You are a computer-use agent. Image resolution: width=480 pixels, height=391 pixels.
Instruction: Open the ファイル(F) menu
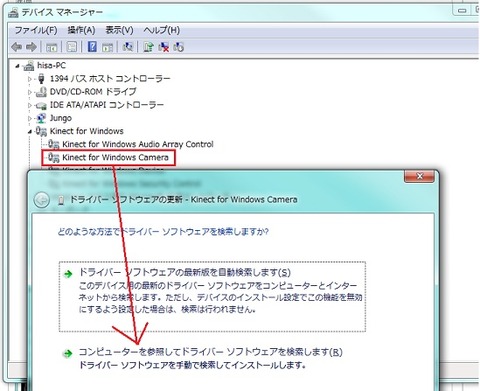[36, 30]
